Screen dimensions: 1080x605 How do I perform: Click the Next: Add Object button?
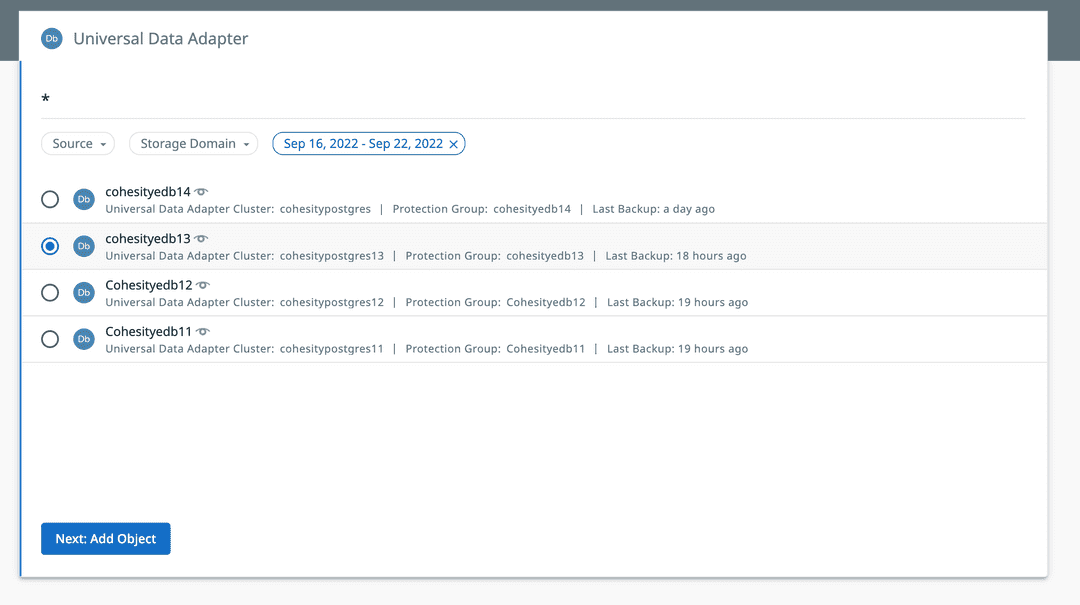coord(106,539)
